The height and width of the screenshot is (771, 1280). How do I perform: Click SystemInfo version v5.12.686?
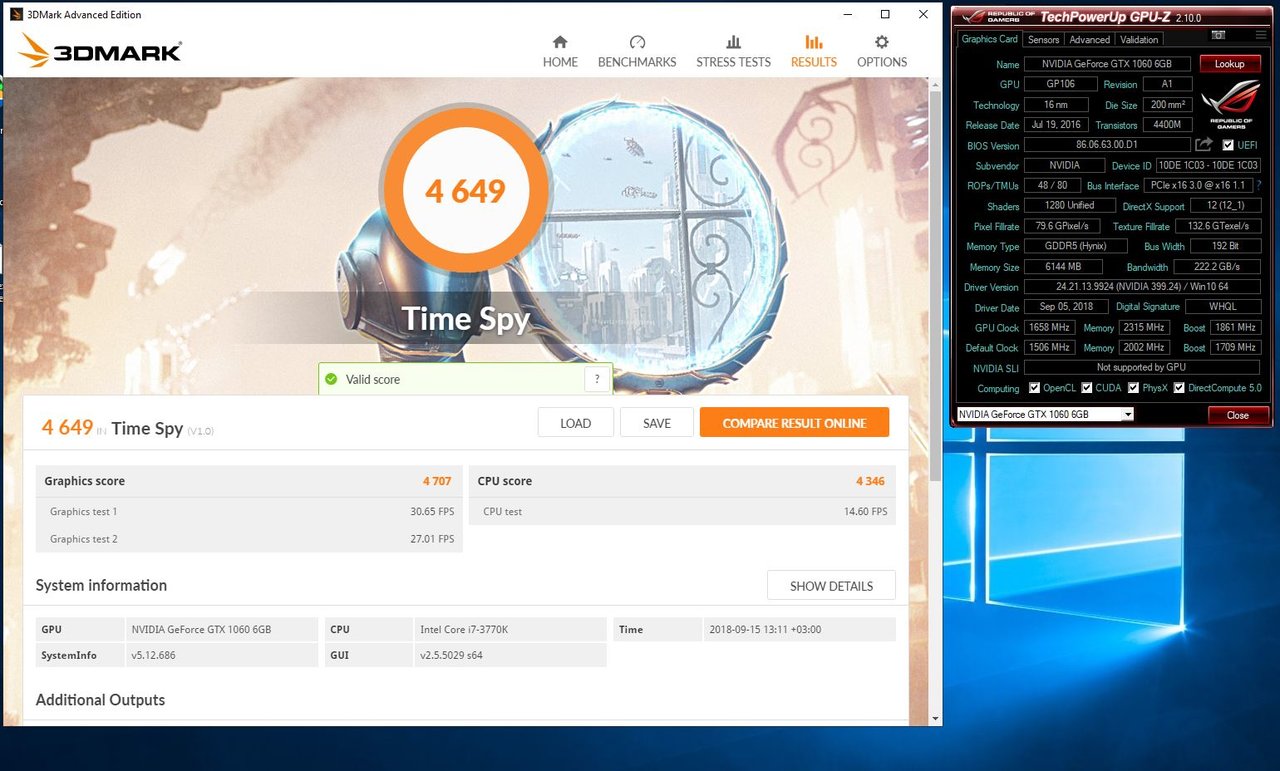point(221,655)
